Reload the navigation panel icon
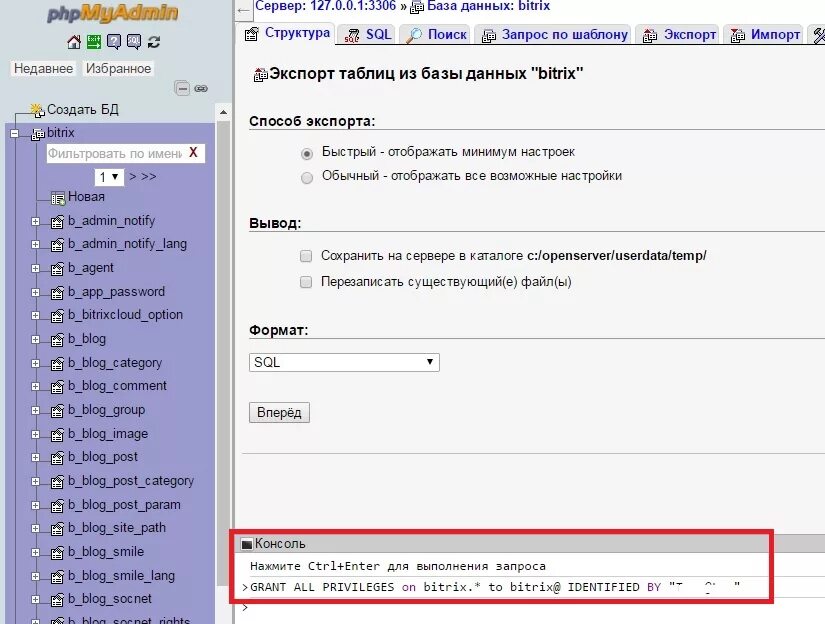The width and height of the screenshot is (825, 624). click(x=154, y=42)
